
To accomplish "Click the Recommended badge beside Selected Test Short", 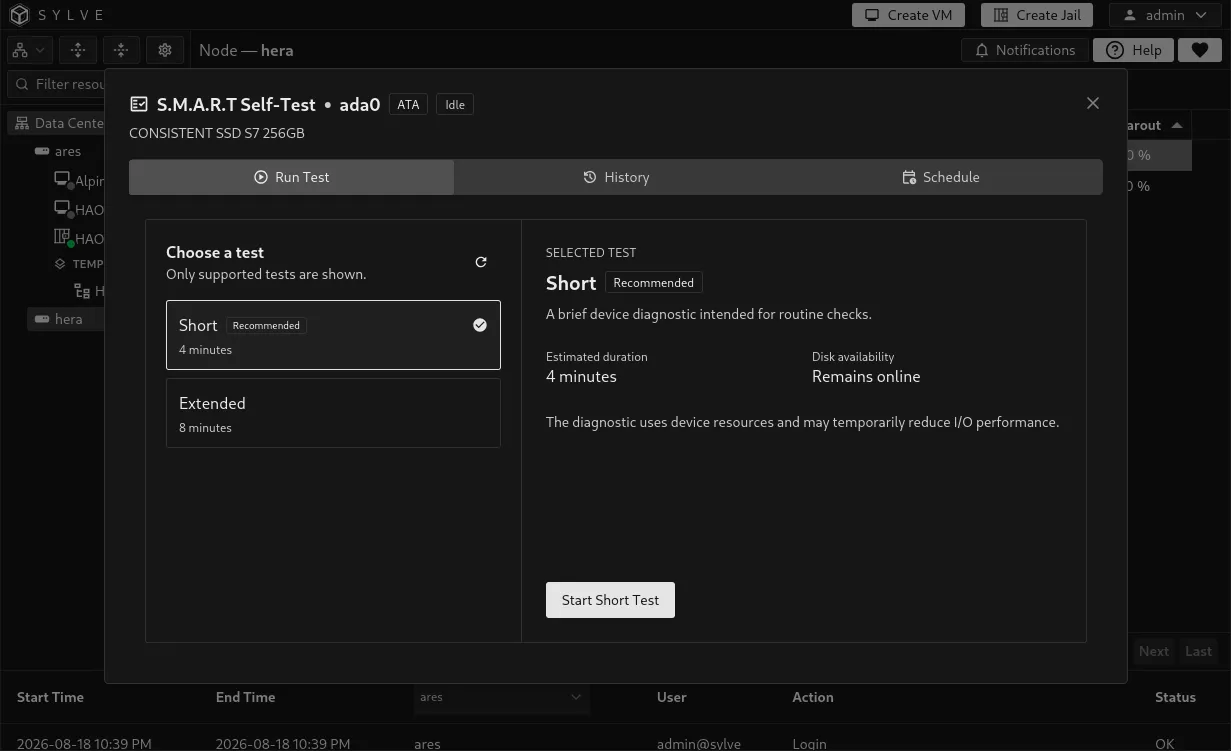I will 654,283.
